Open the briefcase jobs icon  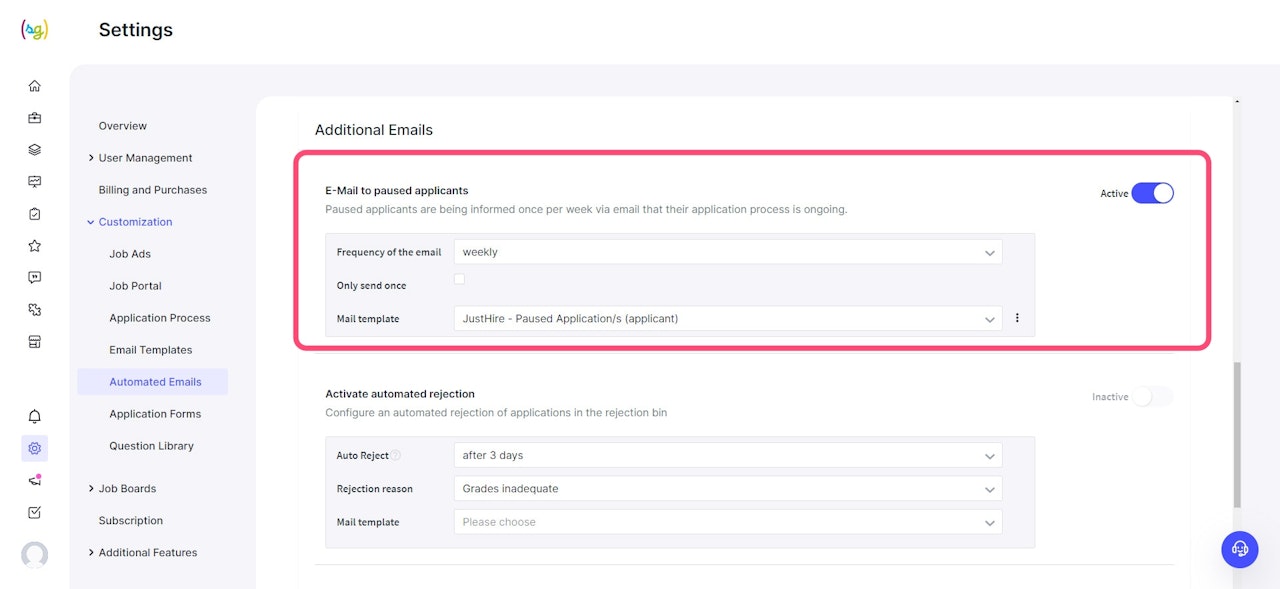pyautogui.click(x=35, y=118)
